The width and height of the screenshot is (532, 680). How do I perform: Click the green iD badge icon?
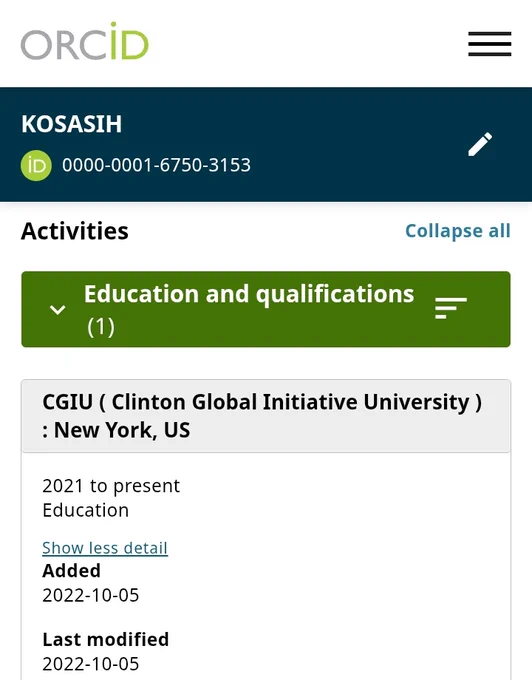[36, 165]
